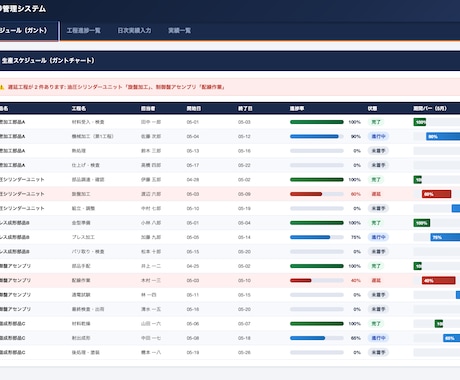Click the 材料受入・検査 process cell
Viewport: 460px width, 380px height.
(88, 122)
